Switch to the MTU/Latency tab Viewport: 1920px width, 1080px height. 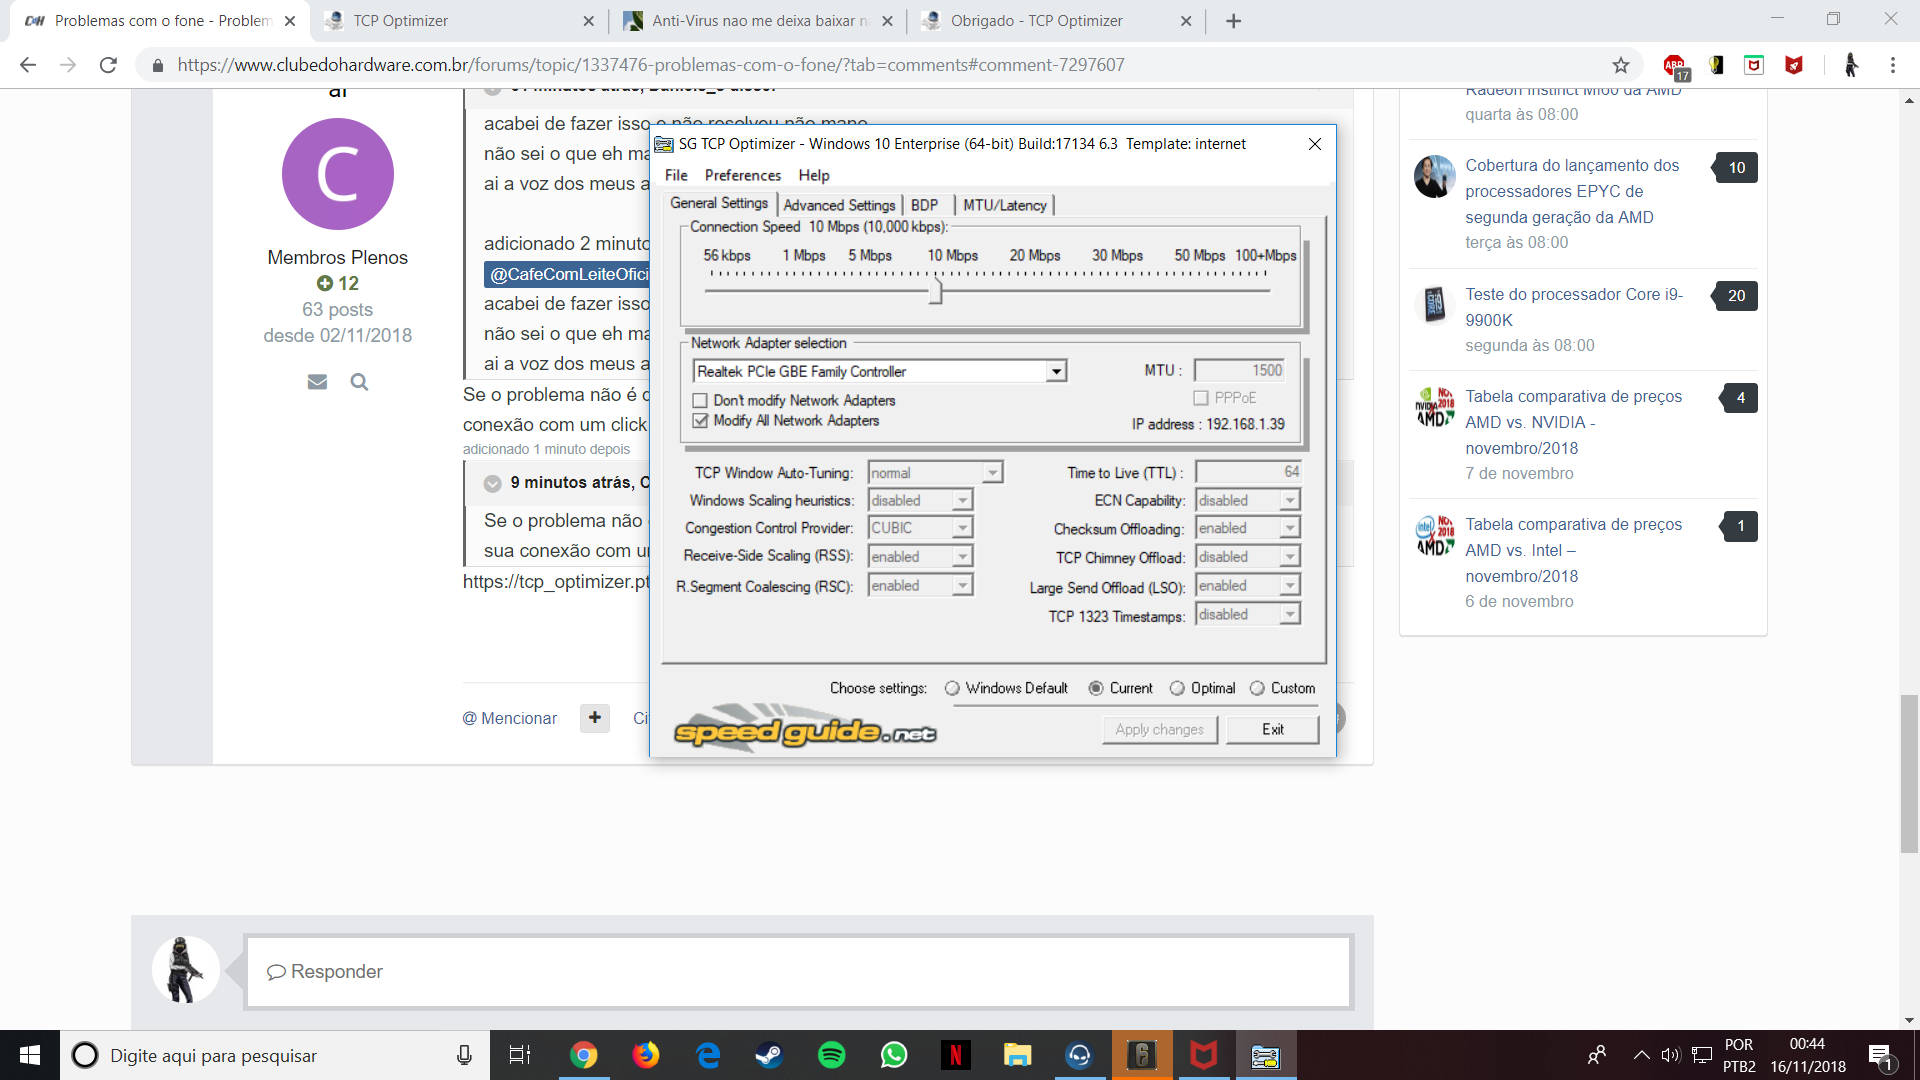[1005, 205]
